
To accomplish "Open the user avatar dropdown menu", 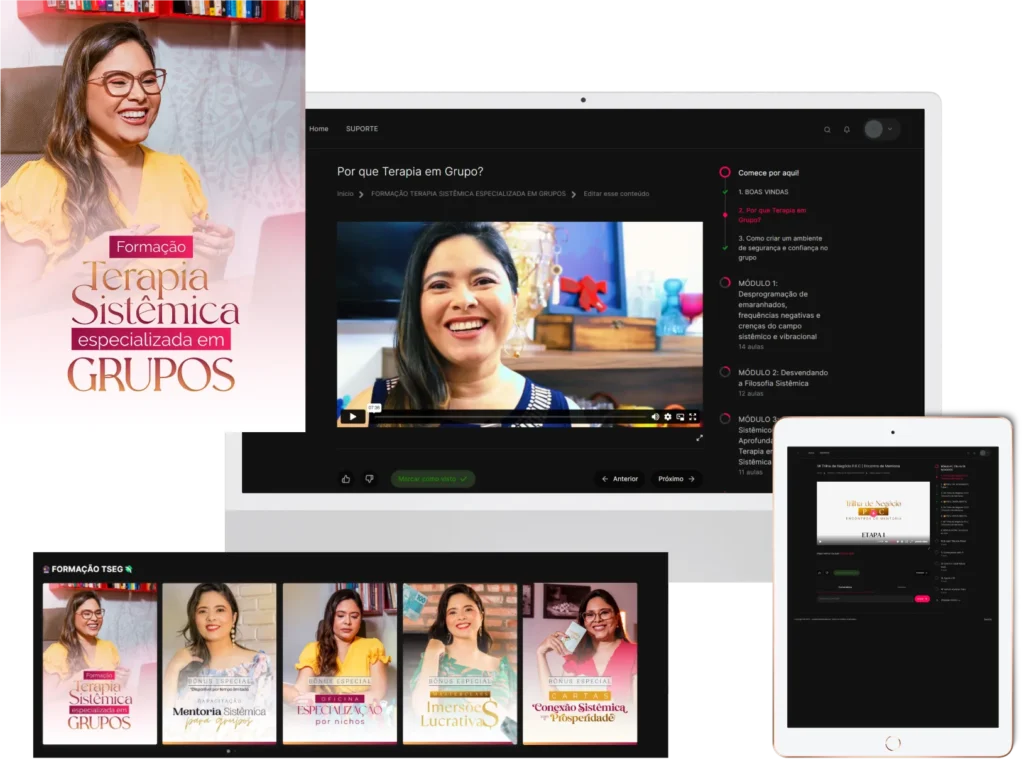I will click(x=880, y=129).
